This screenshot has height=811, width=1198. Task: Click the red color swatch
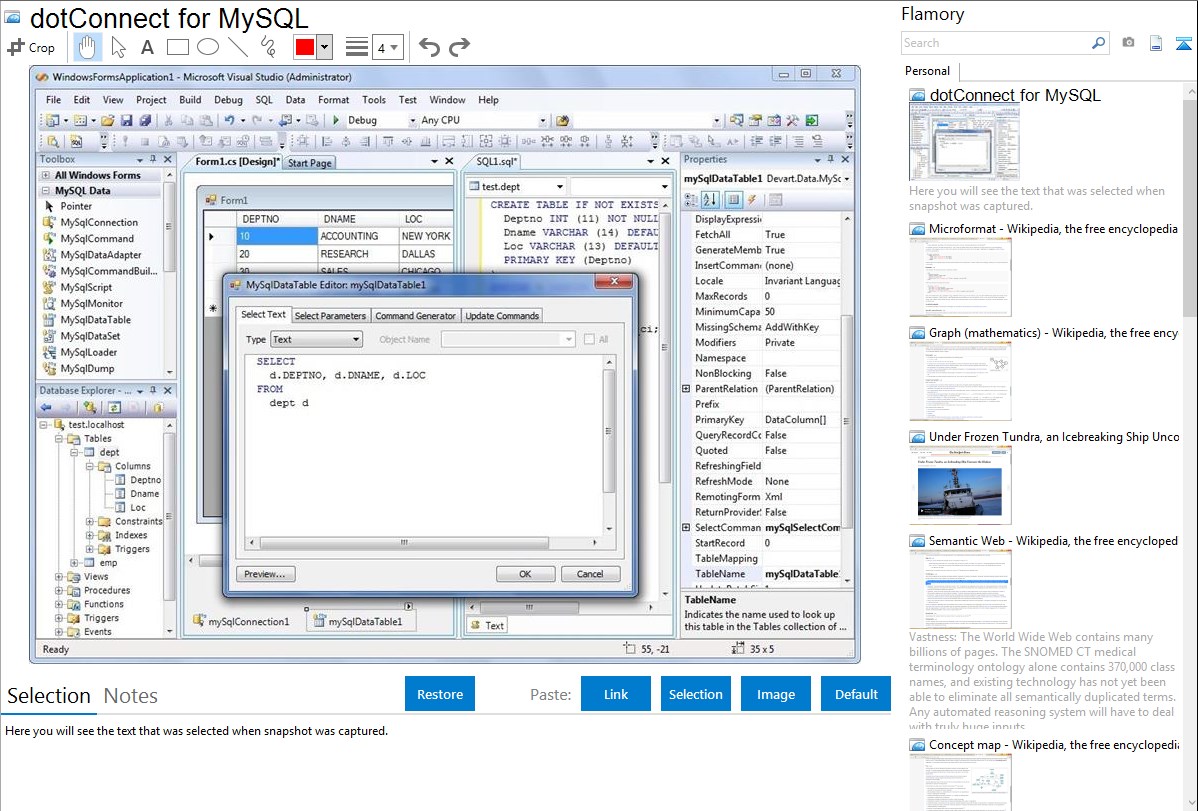point(305,47)
